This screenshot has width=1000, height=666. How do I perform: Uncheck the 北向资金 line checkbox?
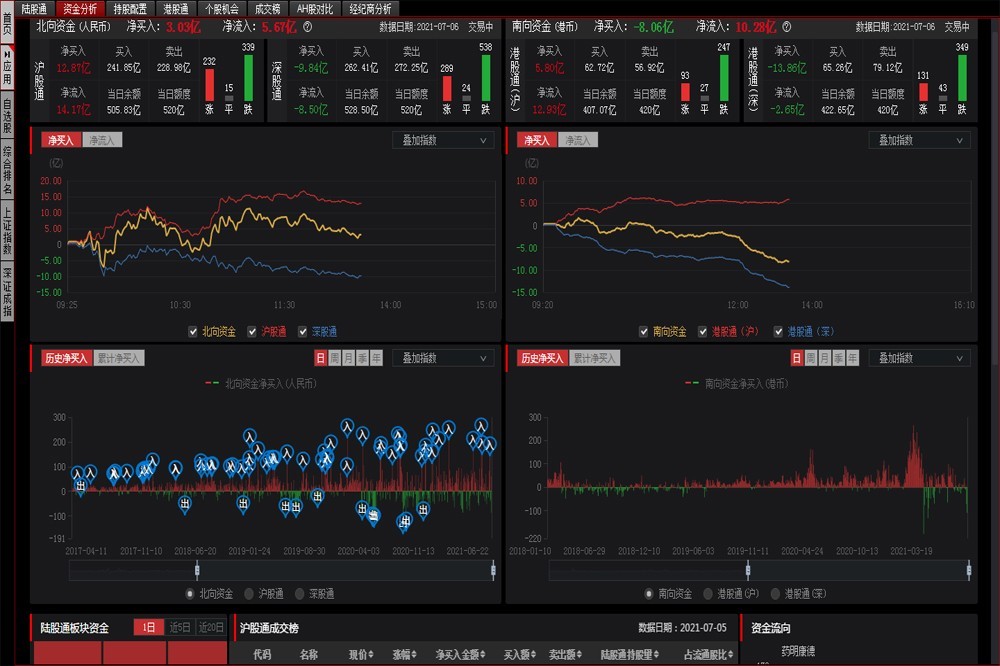click(193, 332)
